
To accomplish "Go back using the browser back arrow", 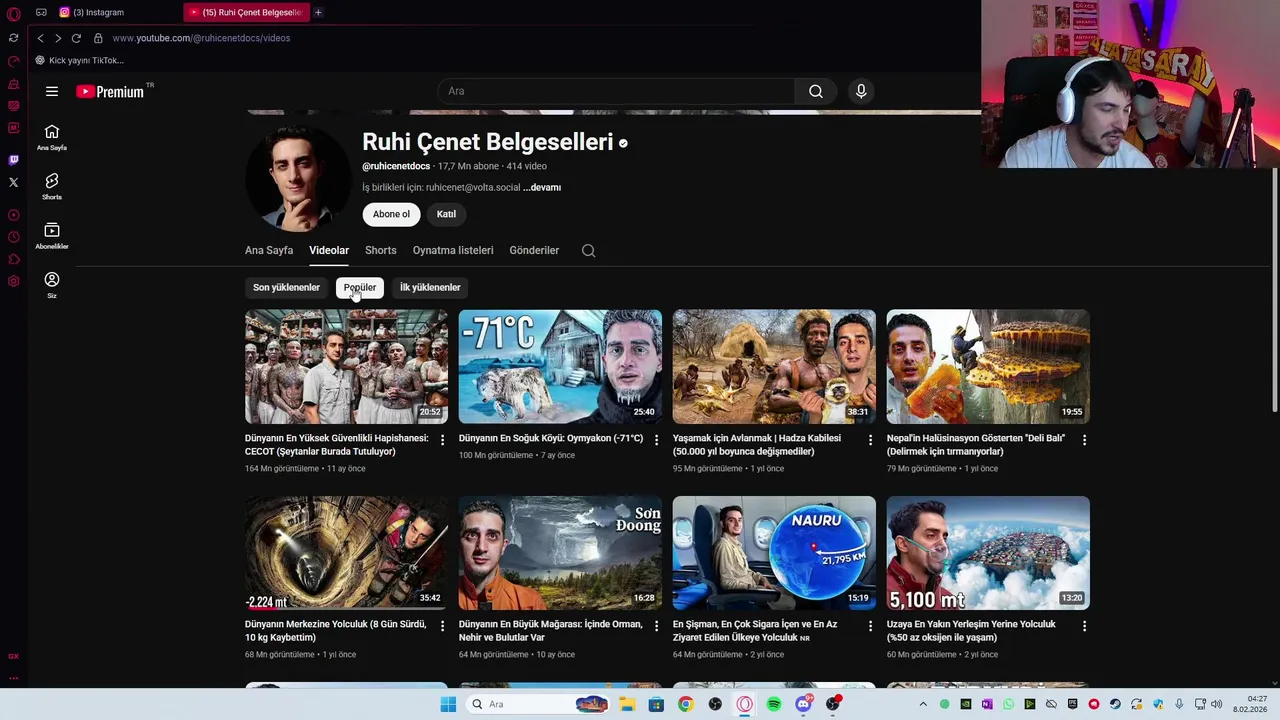I will 40,38.
